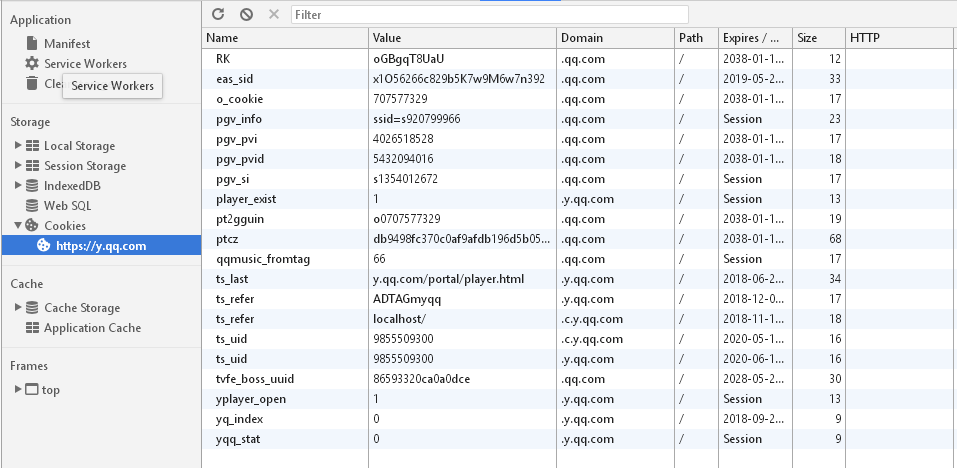The width and height of the screenshot is (957, 468).
Task: Click value 86593320ca0a0dce
Action: pos(422,379)
